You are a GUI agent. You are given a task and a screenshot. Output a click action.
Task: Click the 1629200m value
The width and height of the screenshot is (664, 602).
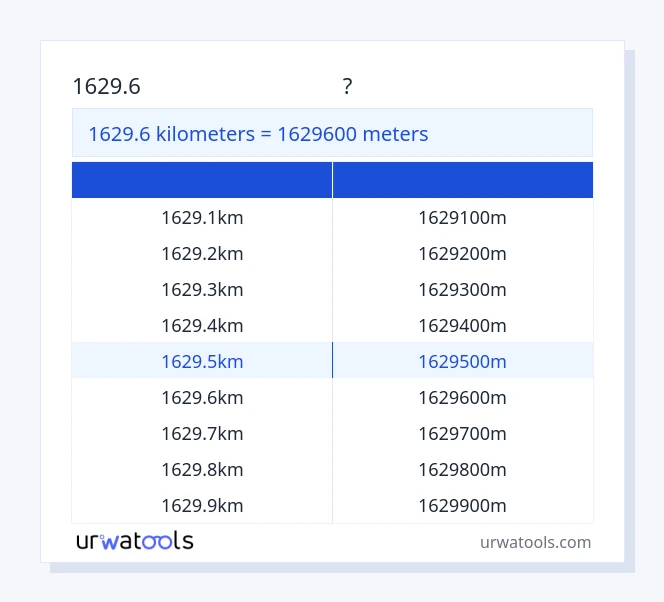point(462,253)
